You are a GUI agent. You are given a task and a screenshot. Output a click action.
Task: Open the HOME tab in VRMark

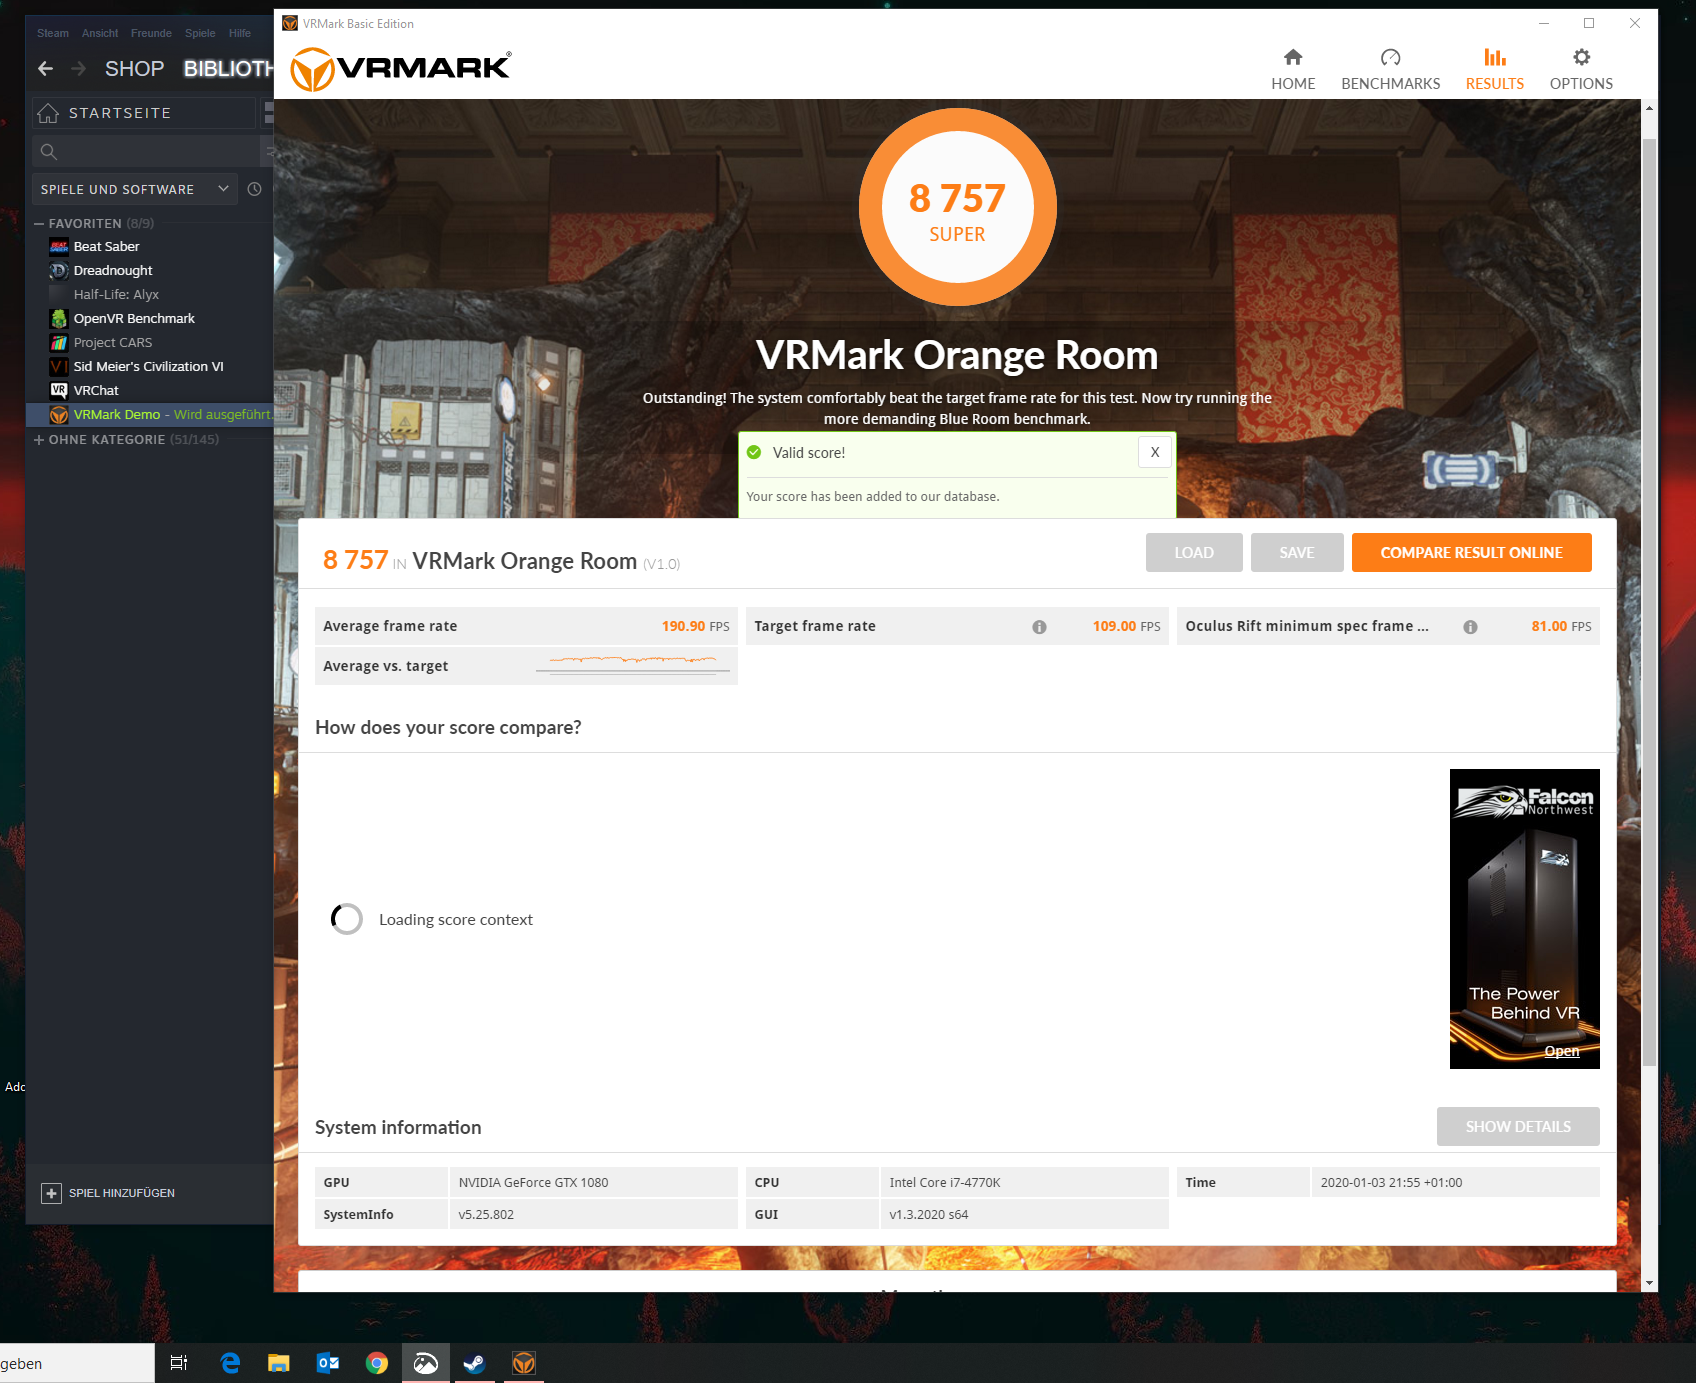pos(1293,69)
